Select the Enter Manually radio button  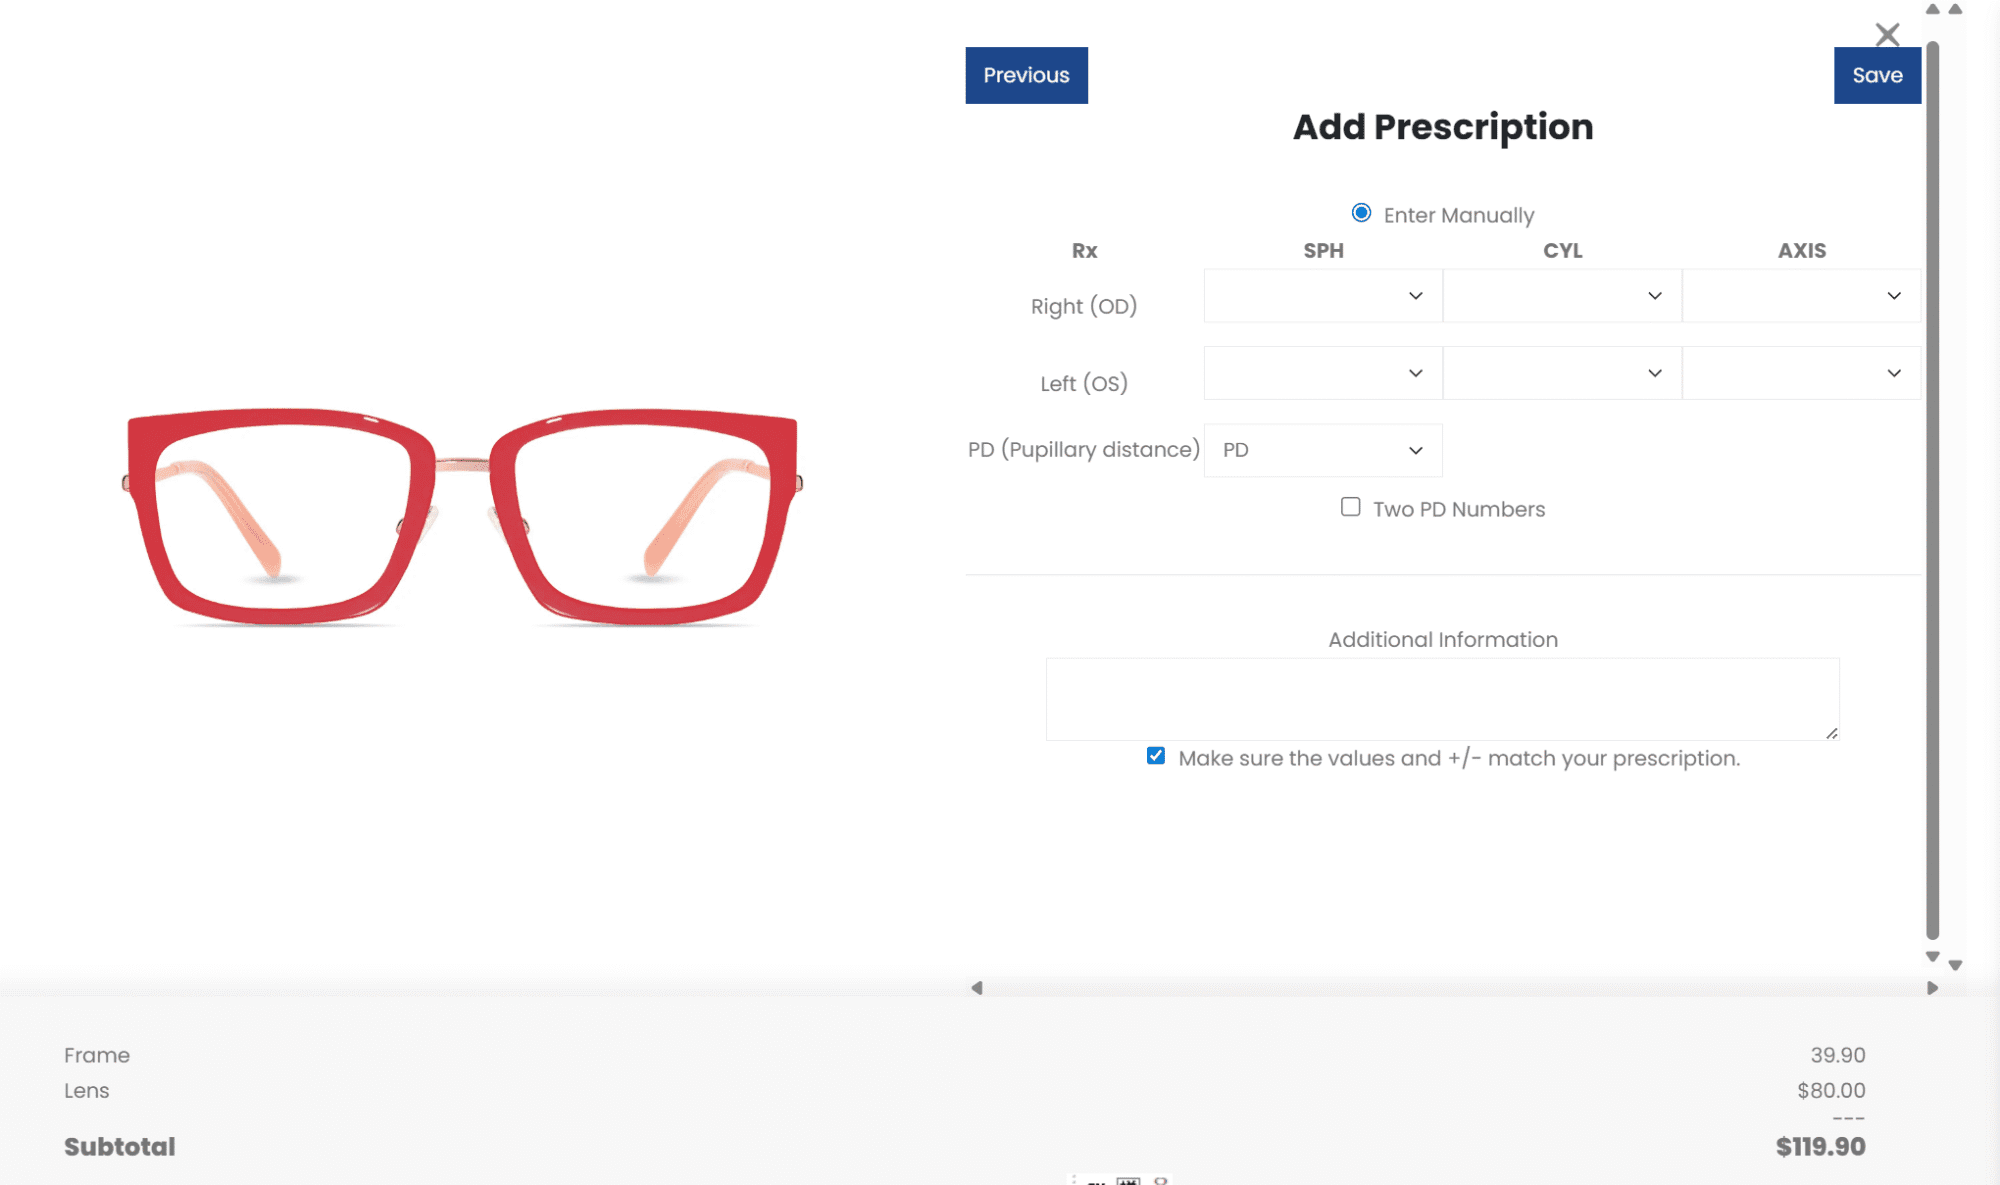tap(1361, 213)
